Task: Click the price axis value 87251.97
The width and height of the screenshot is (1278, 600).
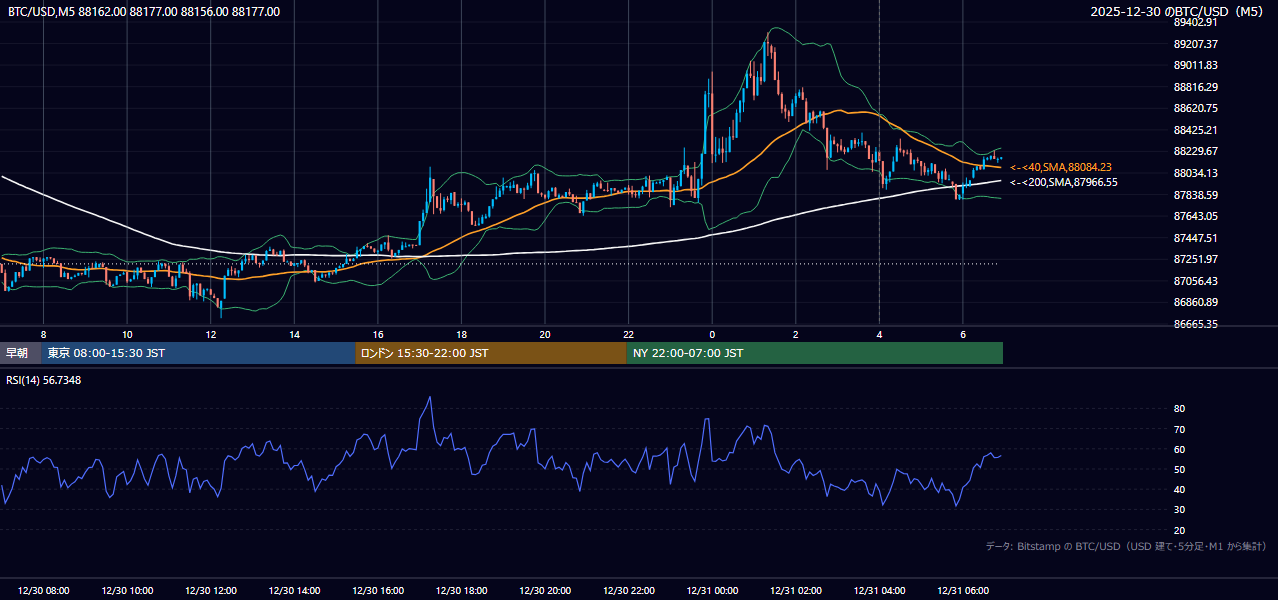Action: (x=1195, y=259)
